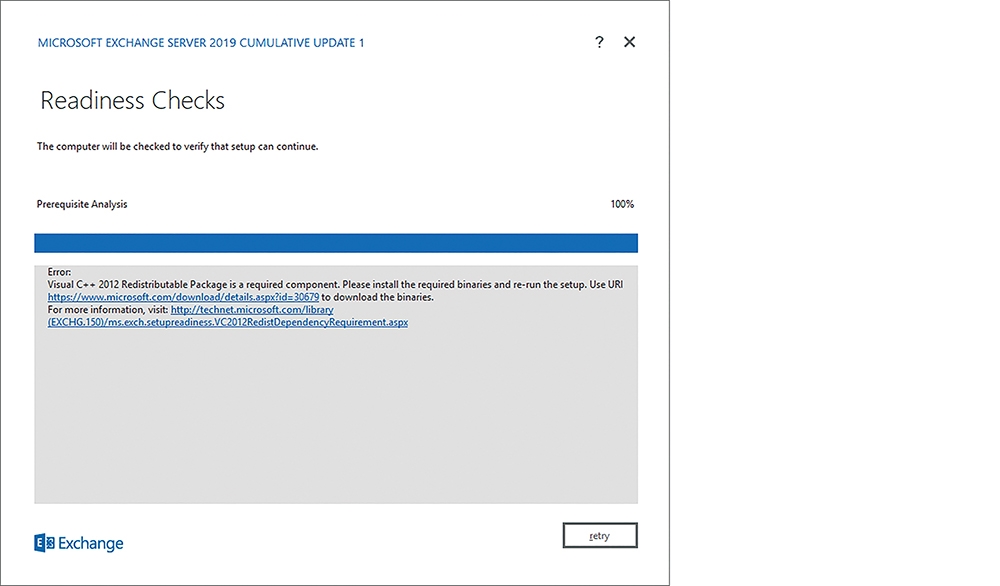
Task: Click the Visual C++ 2012 Redistributable message
Action: (x=335, y=284)
